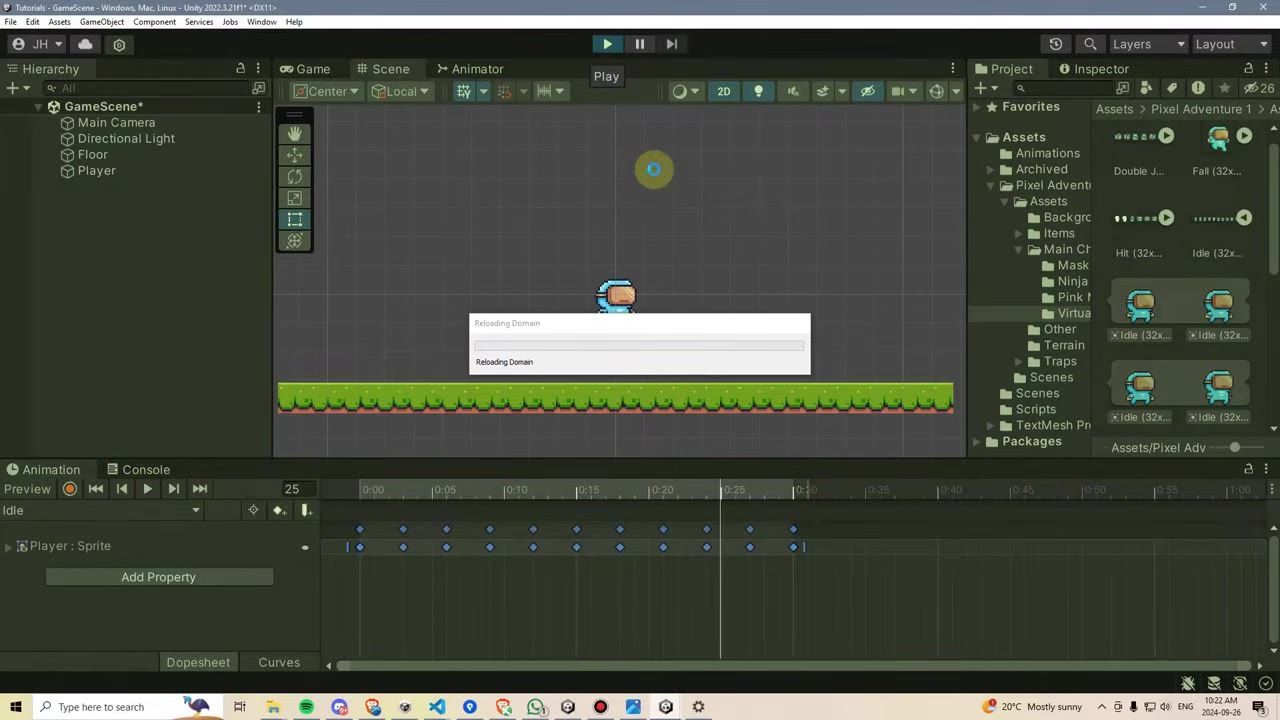Click the Pause button in toolbar
The height and width of the screenshot is (720, 1280).
point(640,44)
